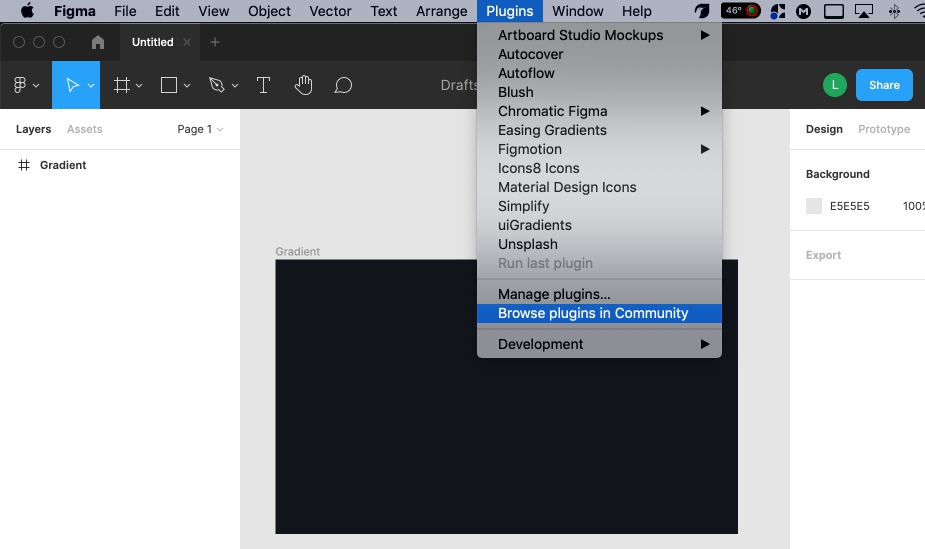
Task: Switch to the Design tab
Action: [x=824, y=129]
